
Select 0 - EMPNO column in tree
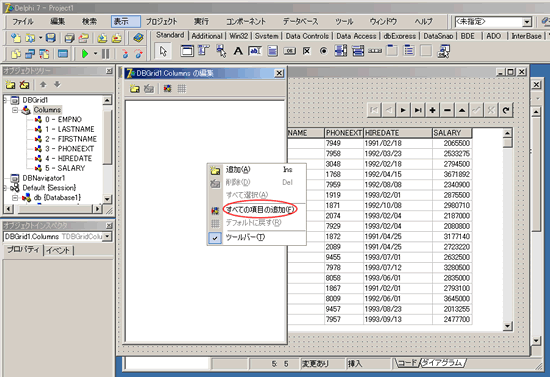(63, 120)
